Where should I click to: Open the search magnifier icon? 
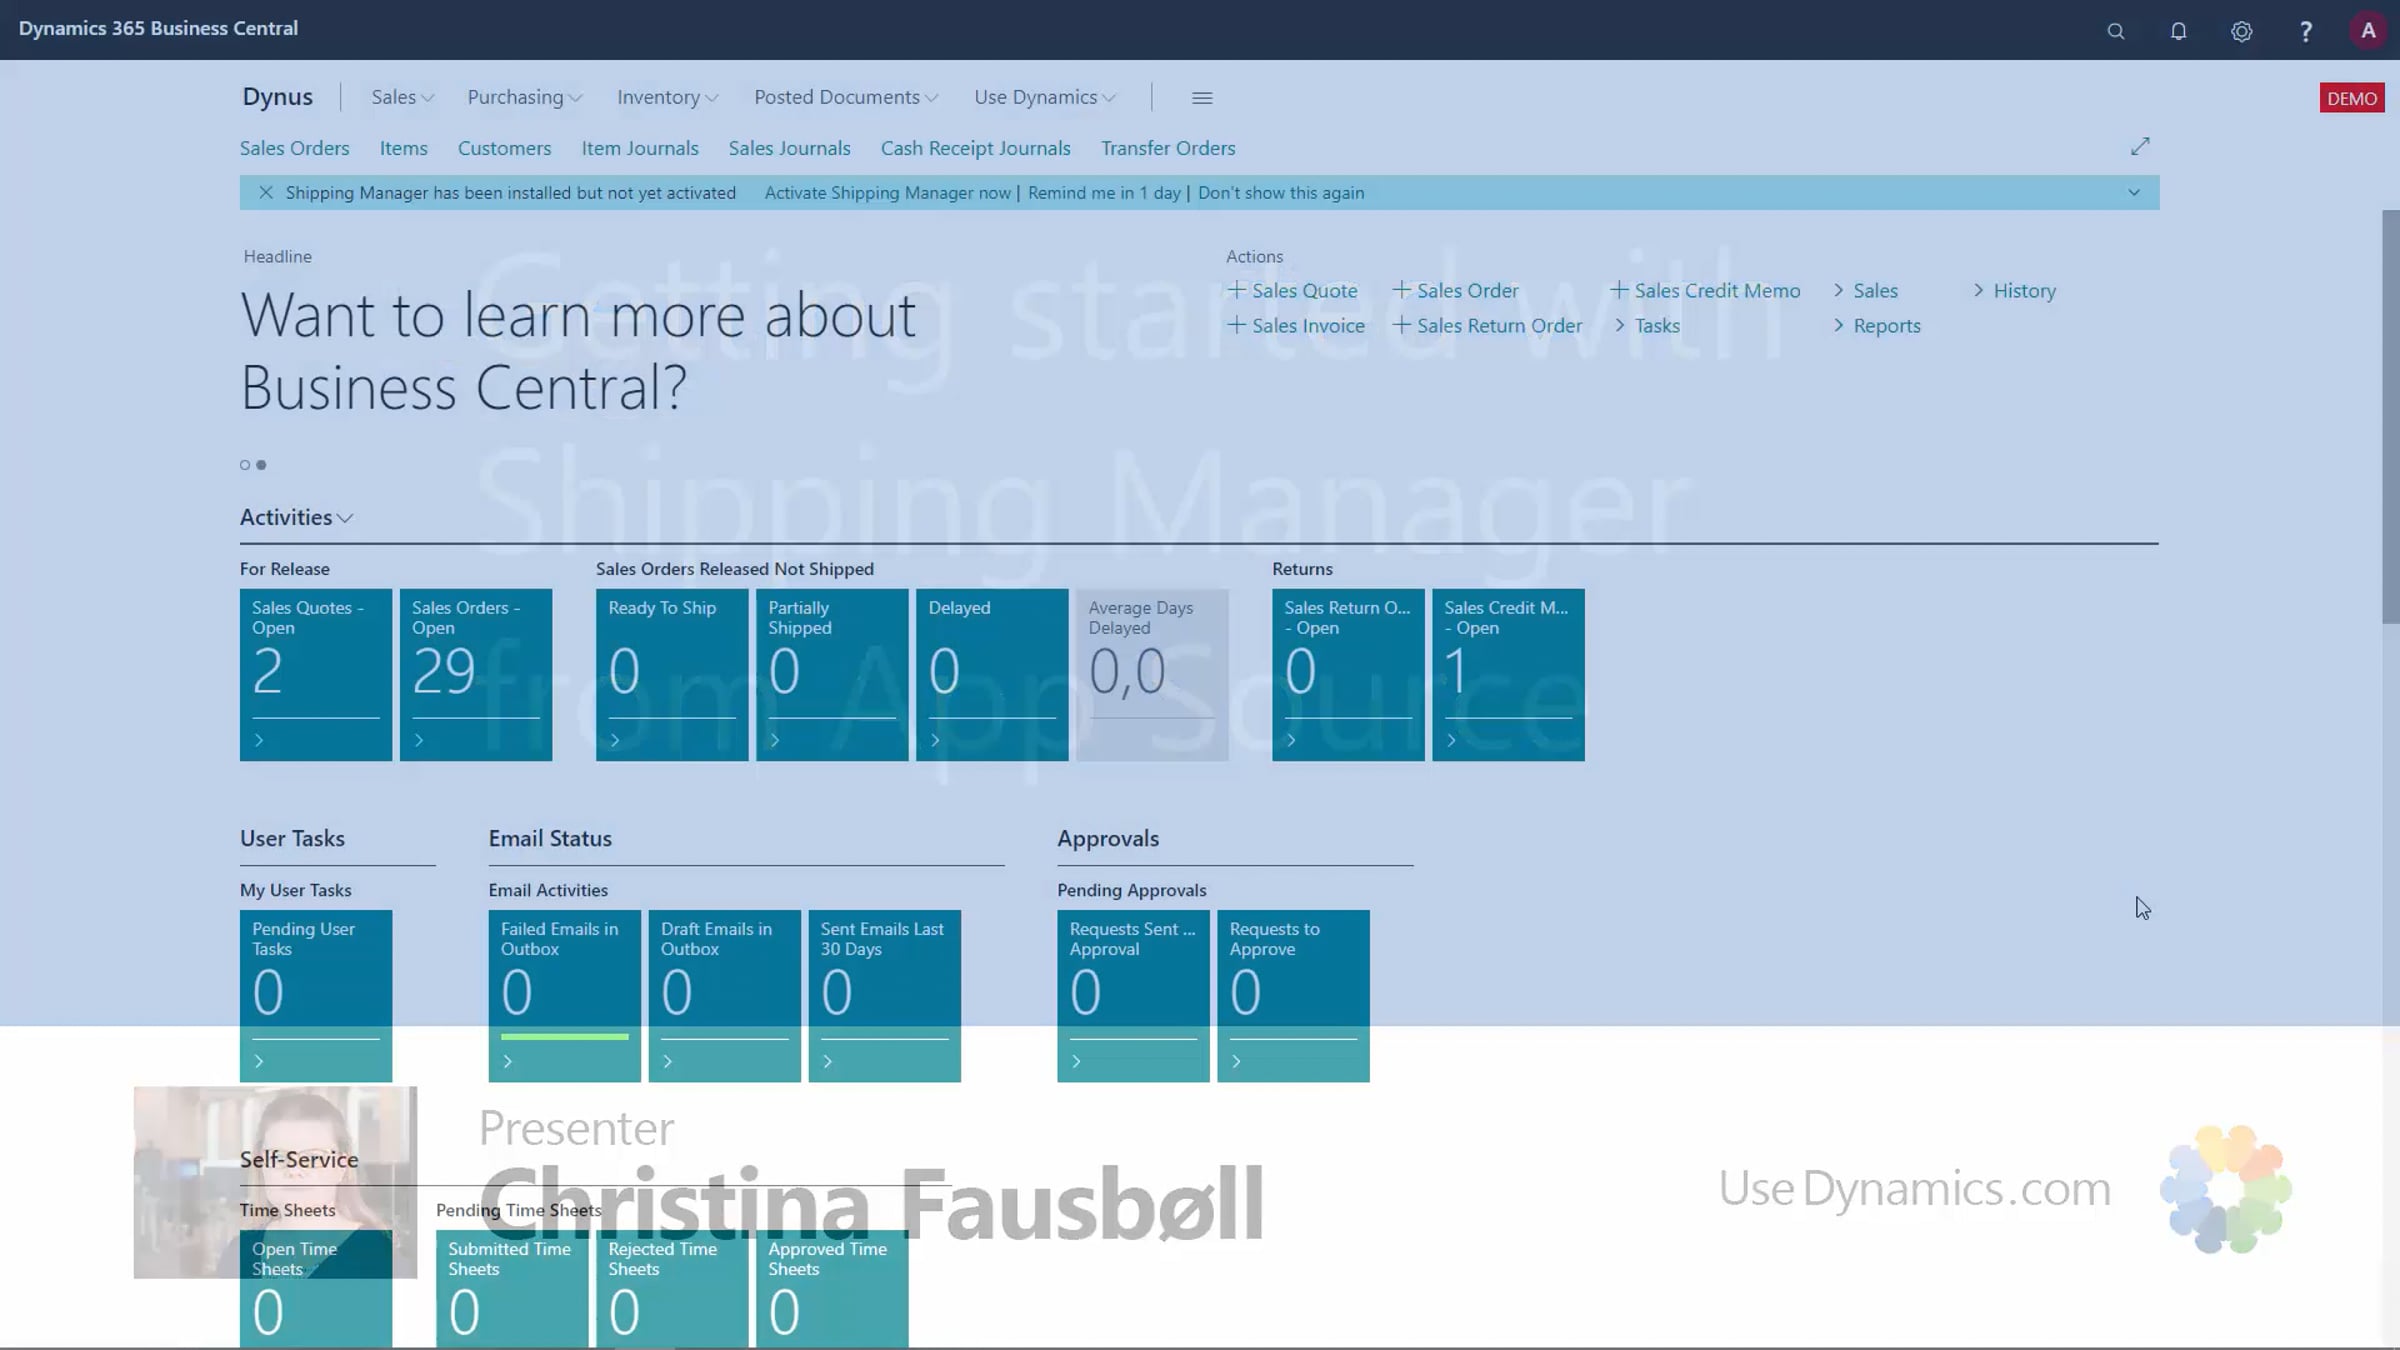point(2115,31)
